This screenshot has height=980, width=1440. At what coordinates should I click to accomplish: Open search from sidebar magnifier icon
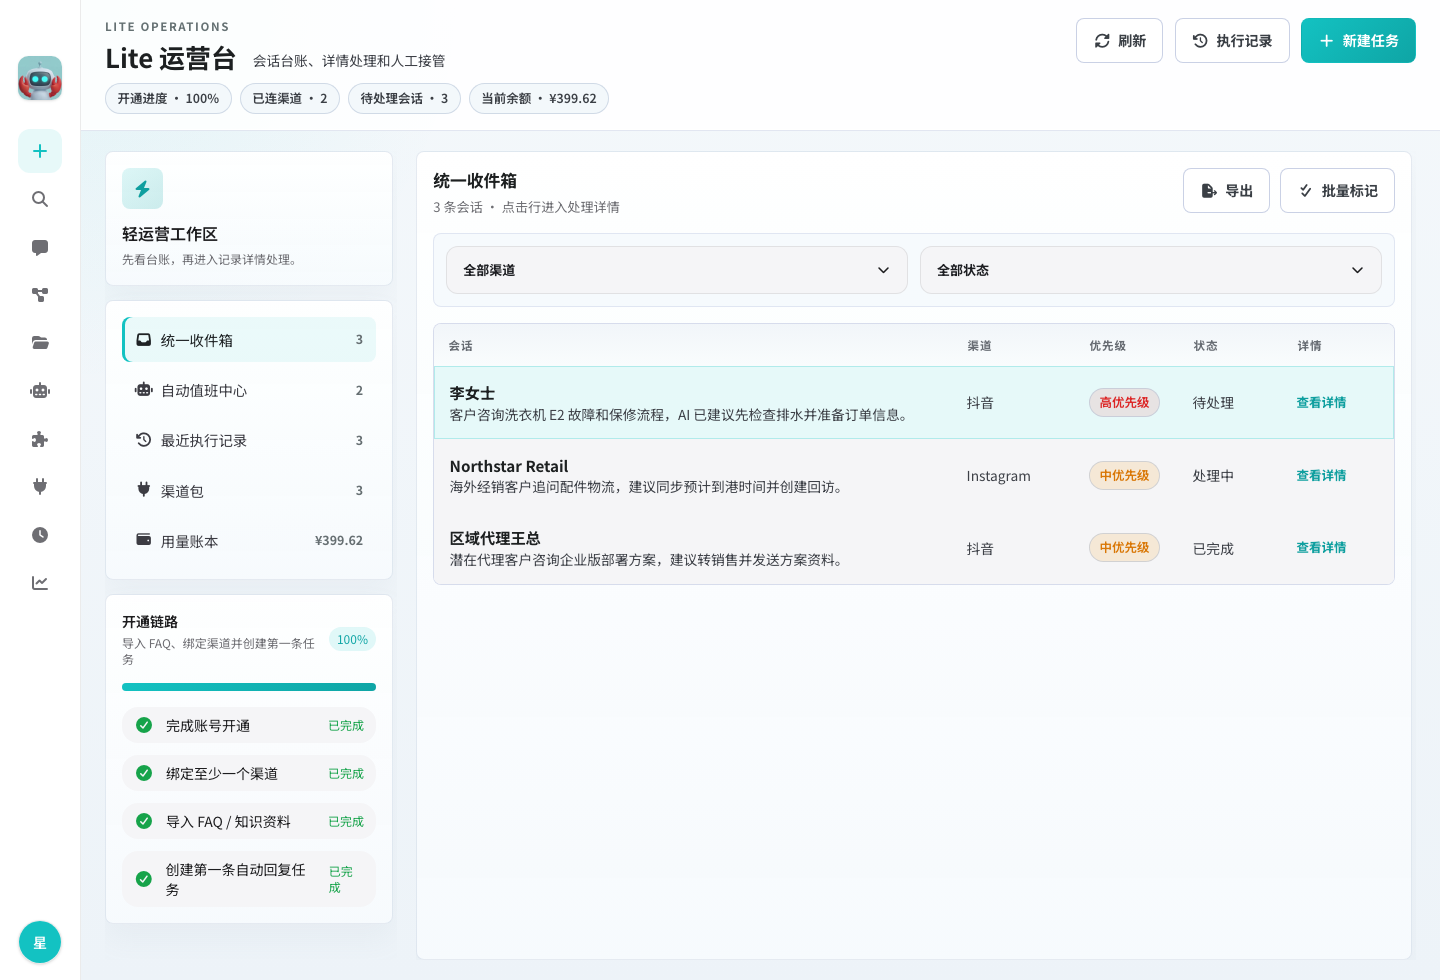click(x=40, y=199)
